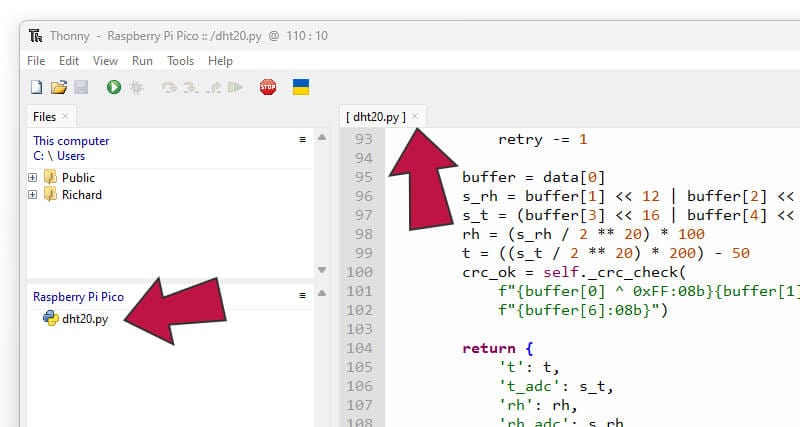800x427 pixels.
Task: Open the Help menu
Action: point(220,61)
